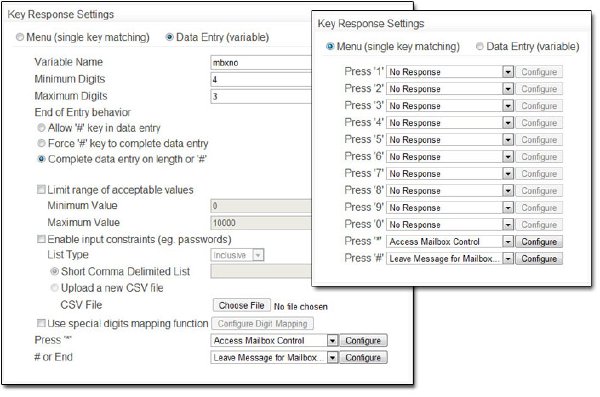Click 'No file chosen' text
The height and width of the screenshot is (397, 600).
tap(301, 307)
